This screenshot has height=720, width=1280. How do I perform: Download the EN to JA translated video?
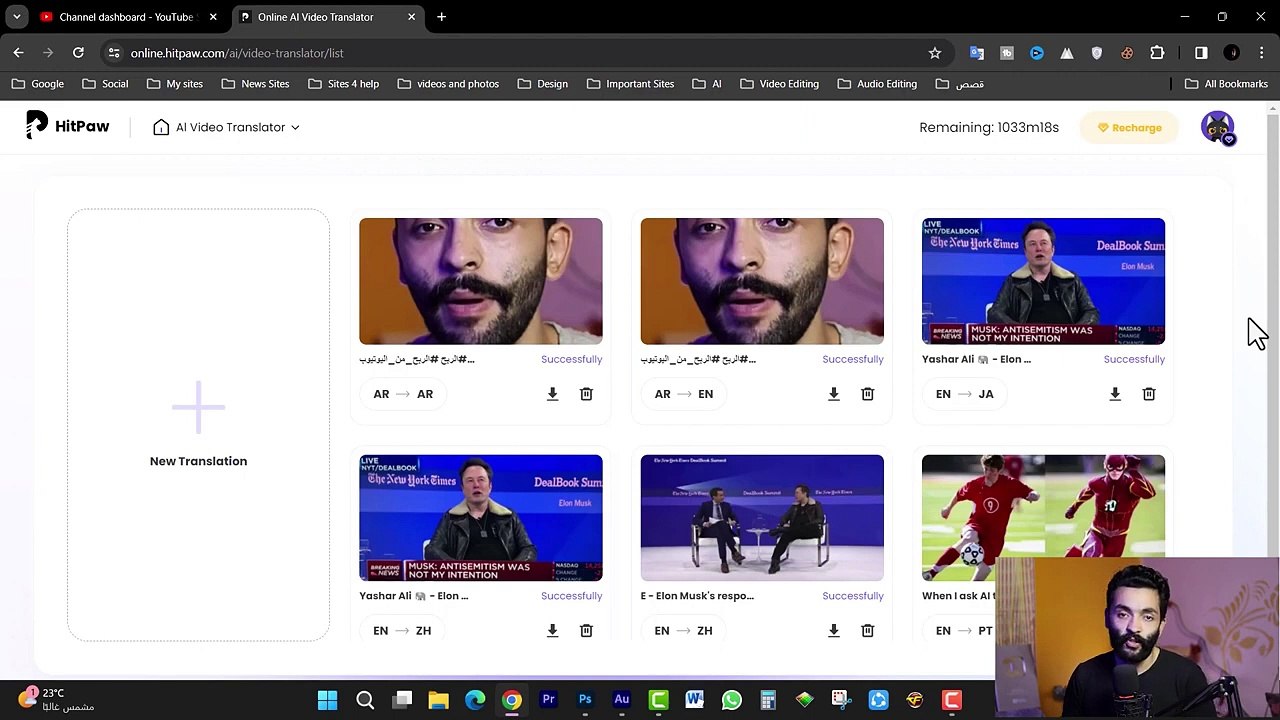[x=1115, y=394]
